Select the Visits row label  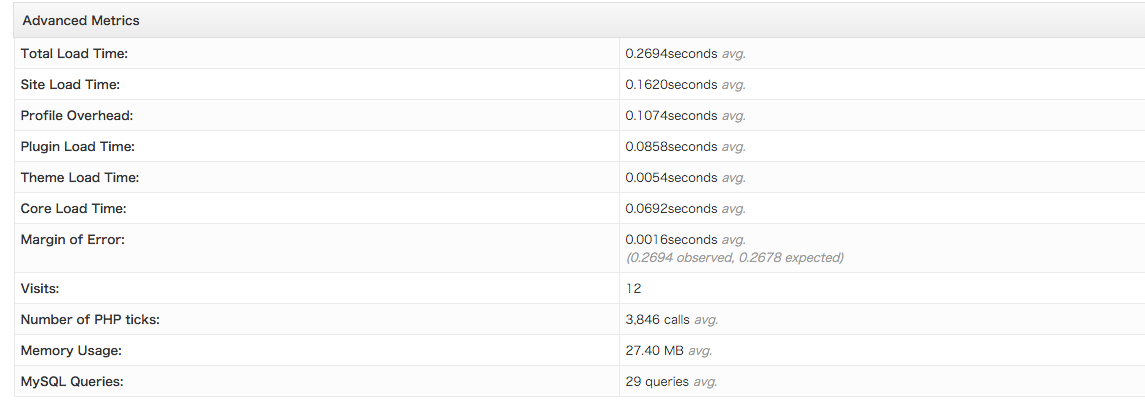click(40, 288)
